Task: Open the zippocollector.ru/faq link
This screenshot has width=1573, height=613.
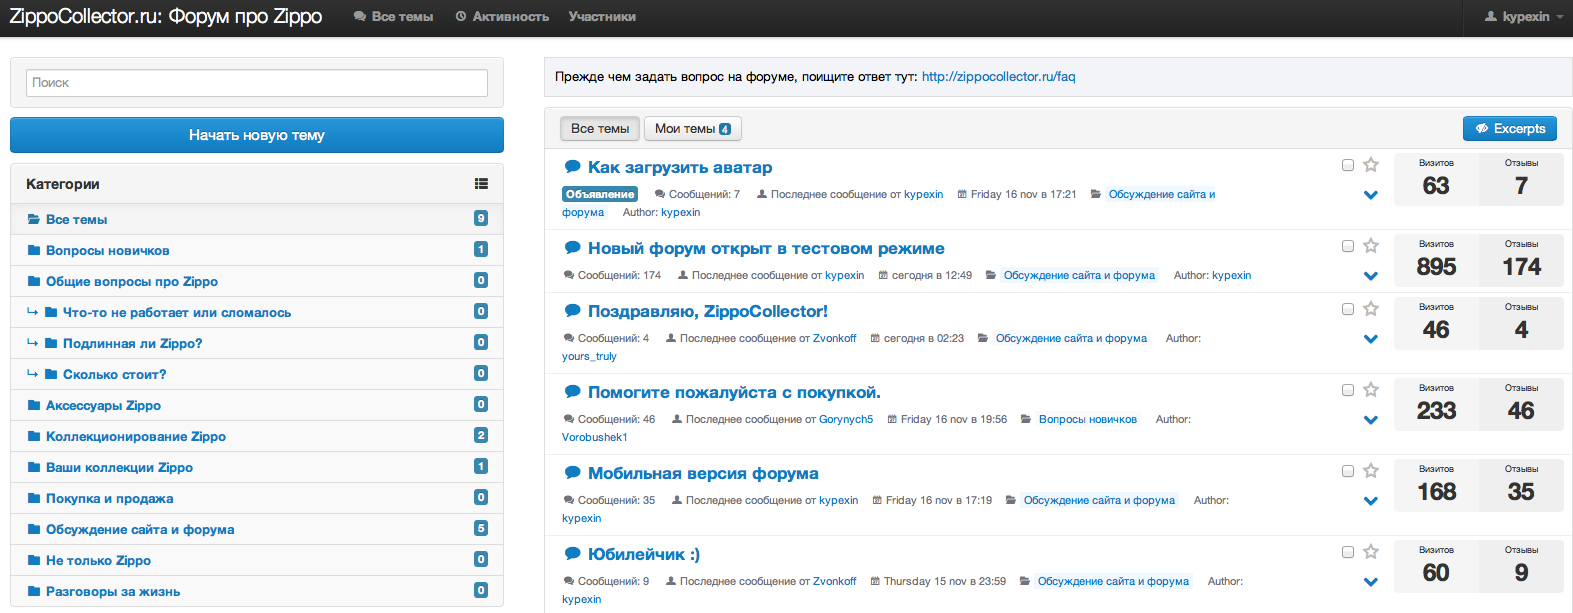Action: point(999,77)
